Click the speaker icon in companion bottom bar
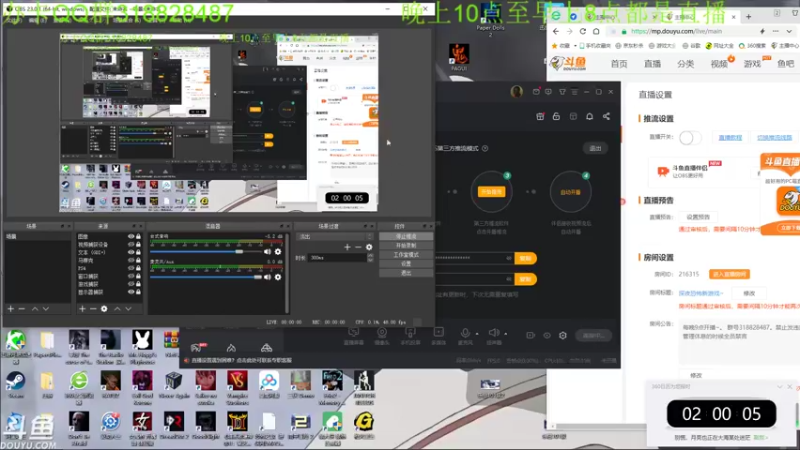 pyautogui.click(x=493, y=333)
